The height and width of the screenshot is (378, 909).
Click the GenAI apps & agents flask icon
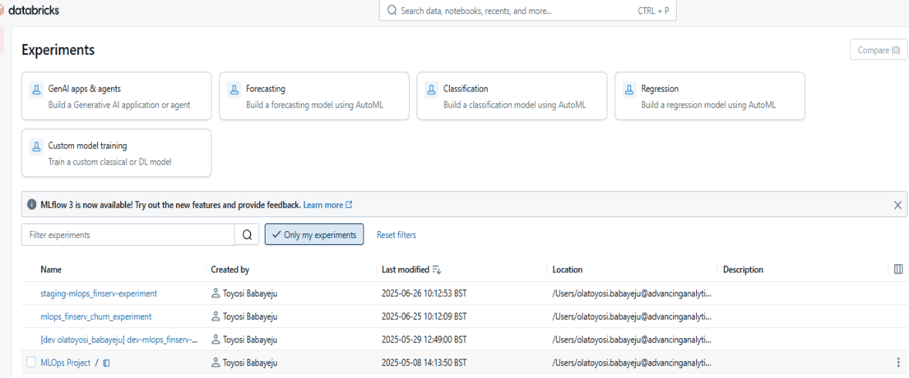(x=37, y=89)
